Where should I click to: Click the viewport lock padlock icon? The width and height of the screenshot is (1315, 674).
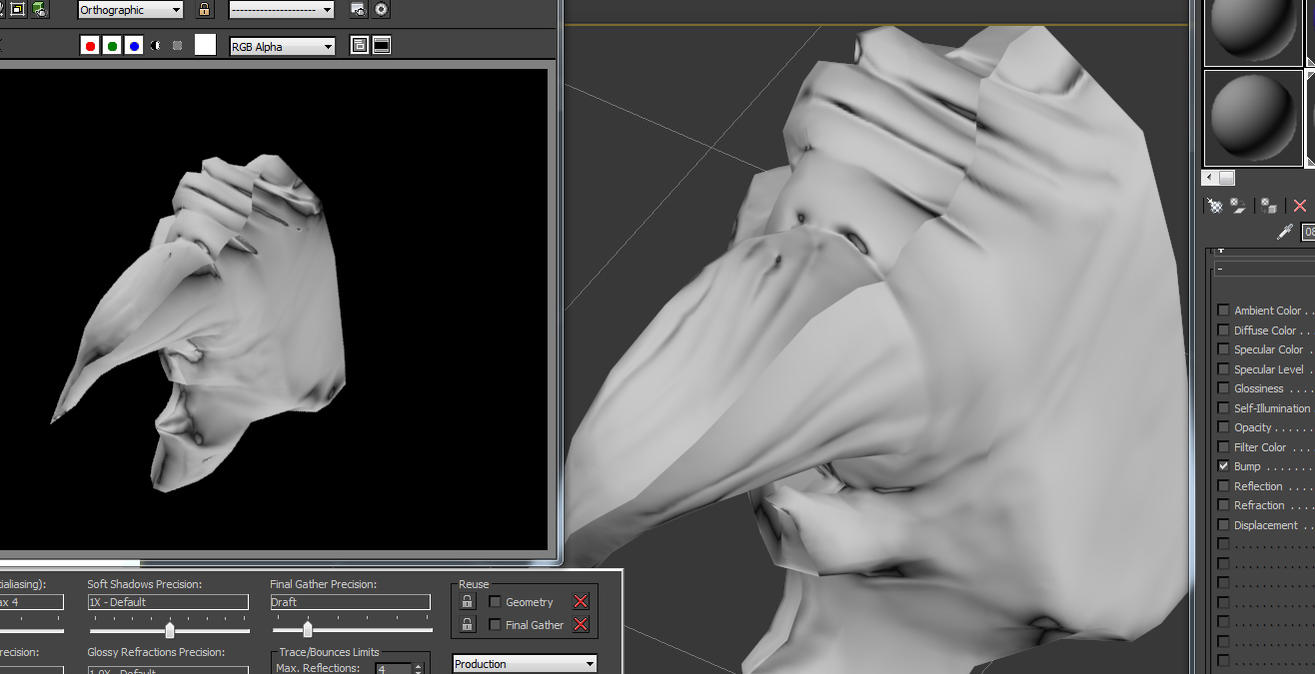pyautogui.click(x=203, y=9)
